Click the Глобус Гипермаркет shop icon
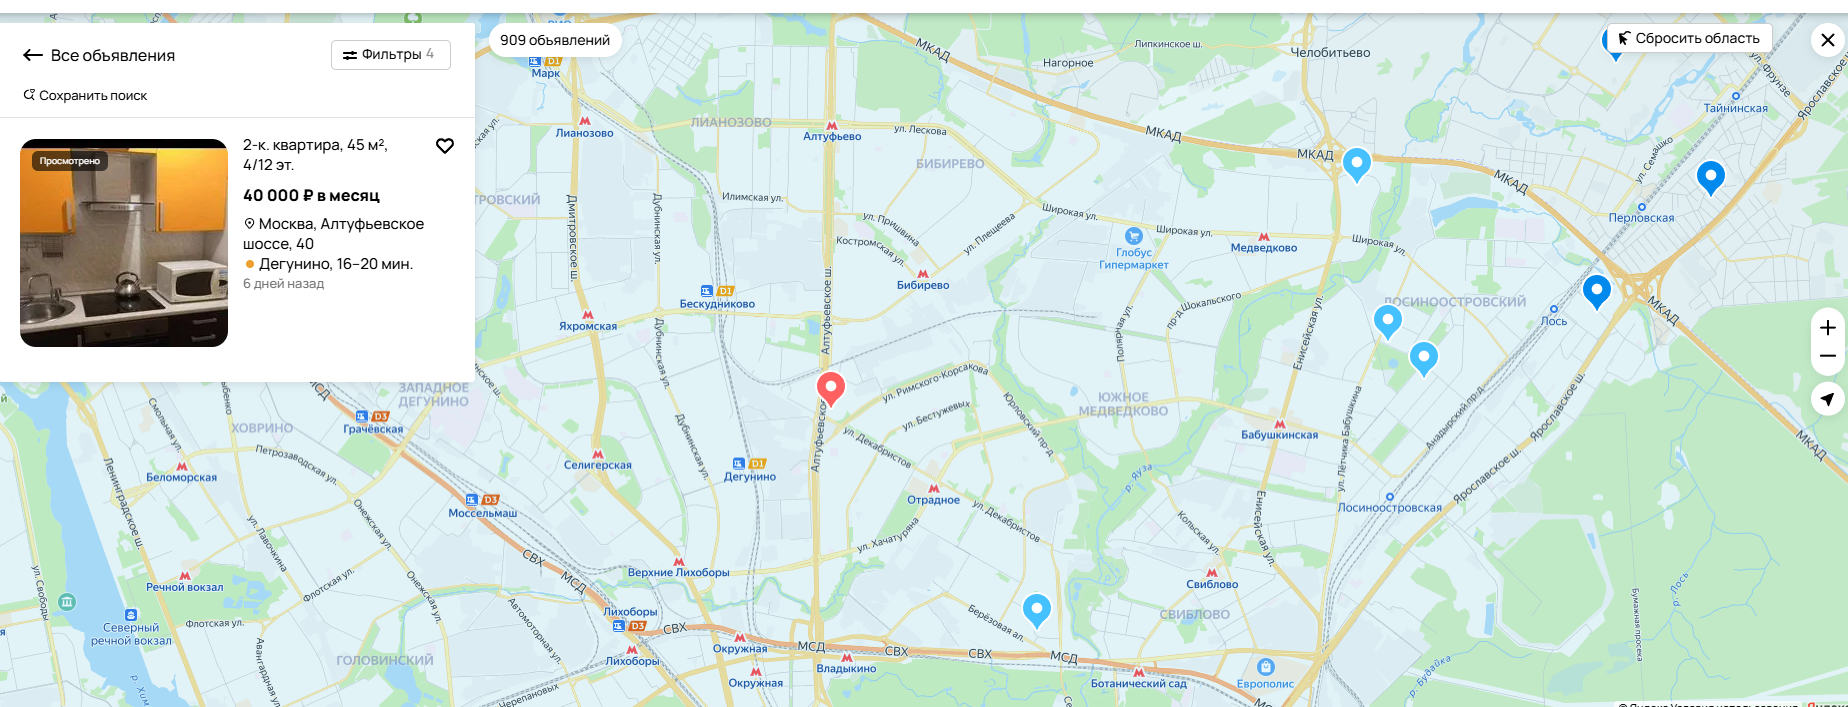 pyautogui.click(x=1134, y=236)
